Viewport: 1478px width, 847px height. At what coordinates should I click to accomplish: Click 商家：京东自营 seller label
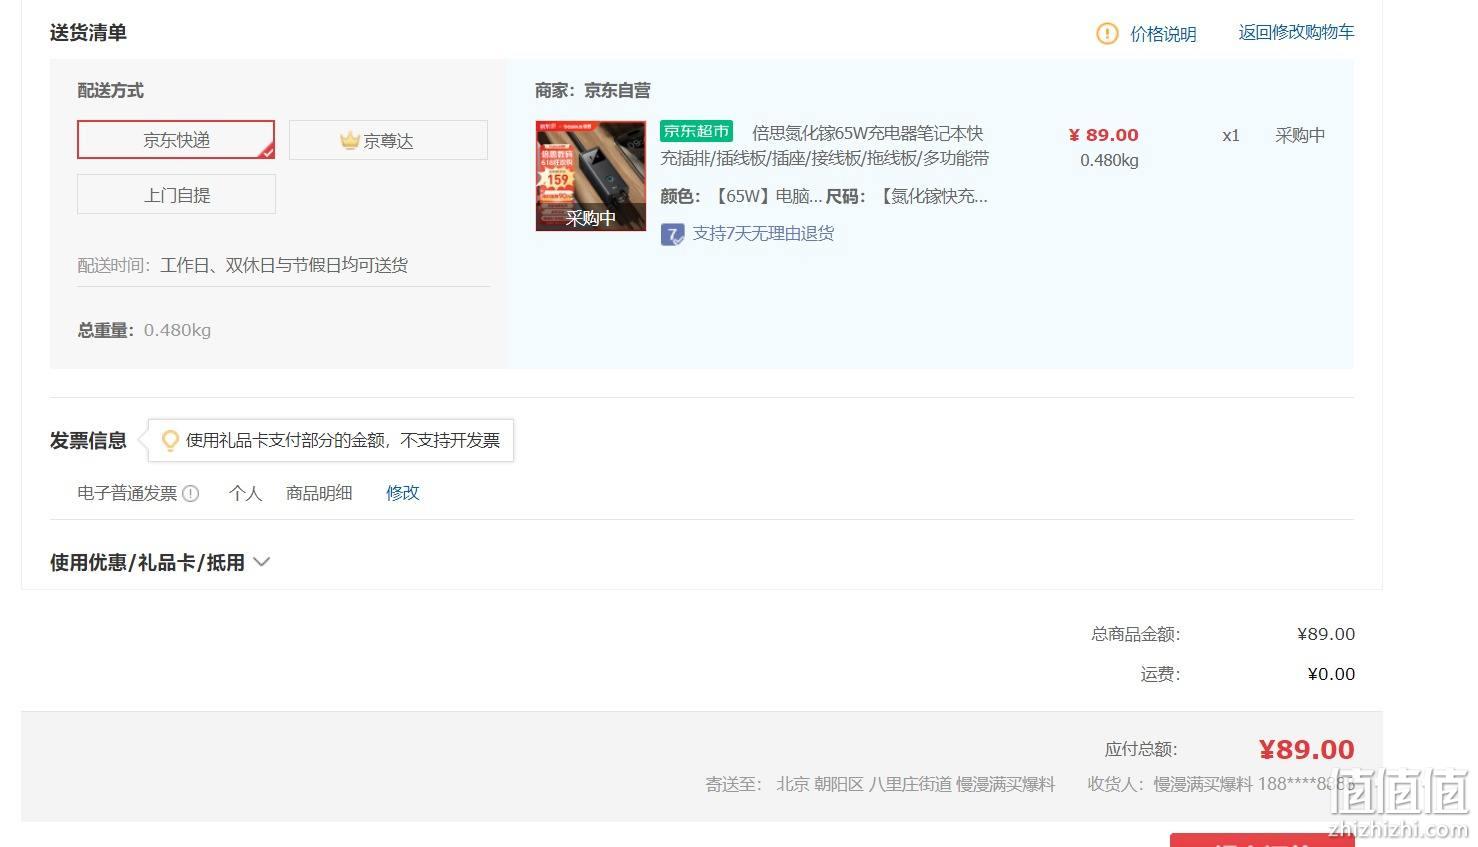(x=592, y=90)
